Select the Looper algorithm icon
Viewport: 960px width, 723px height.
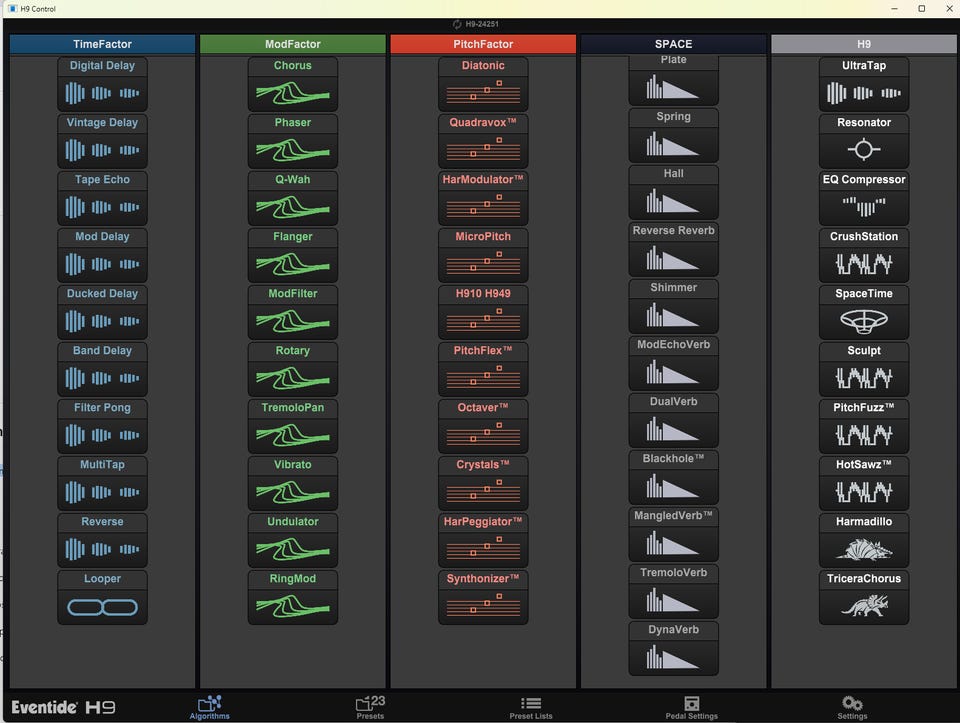(102, 607)
